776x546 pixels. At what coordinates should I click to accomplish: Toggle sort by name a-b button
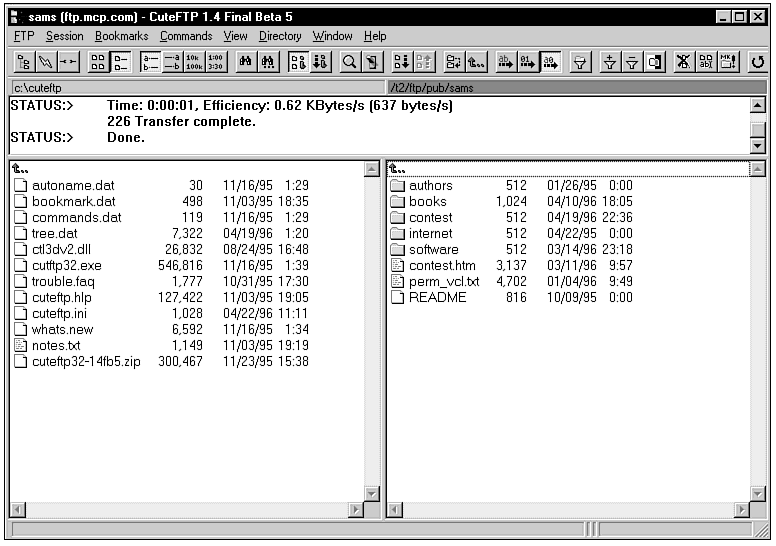pos(150,62)
